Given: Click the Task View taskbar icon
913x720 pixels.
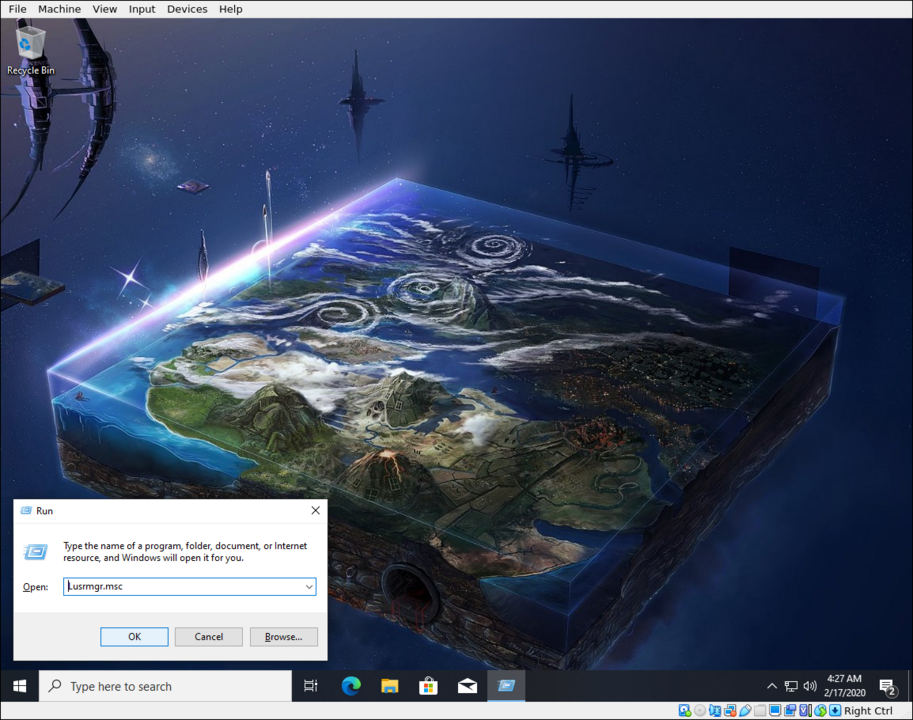Looking at the screenshot, I should 311,686.
